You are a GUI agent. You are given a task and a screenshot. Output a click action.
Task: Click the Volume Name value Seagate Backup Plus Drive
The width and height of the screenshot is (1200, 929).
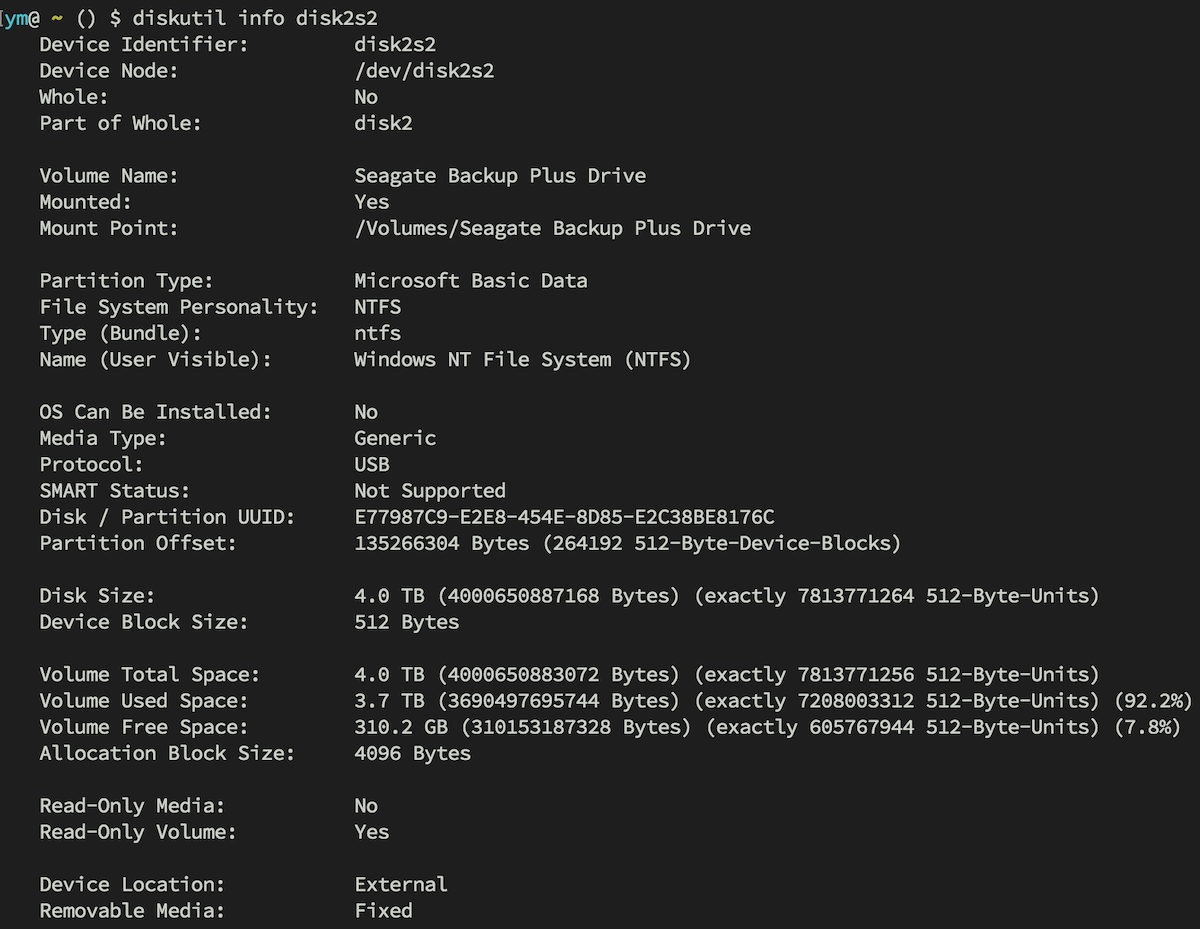(500, 176)
